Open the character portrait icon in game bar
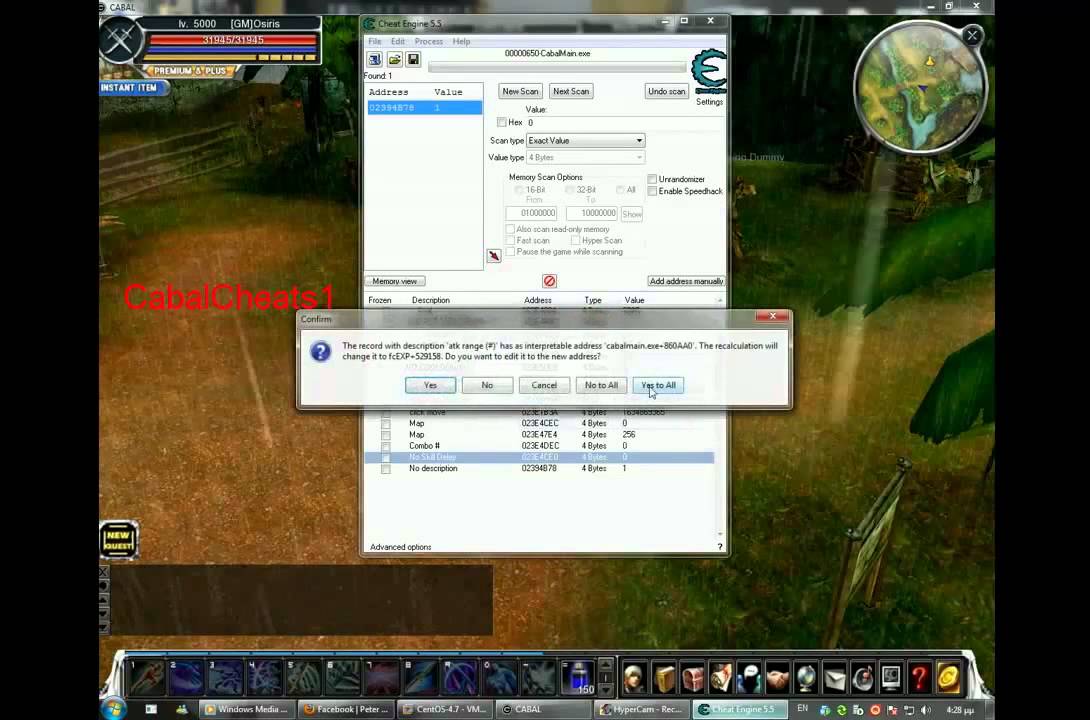1090x720 pixels. [634, 677]
